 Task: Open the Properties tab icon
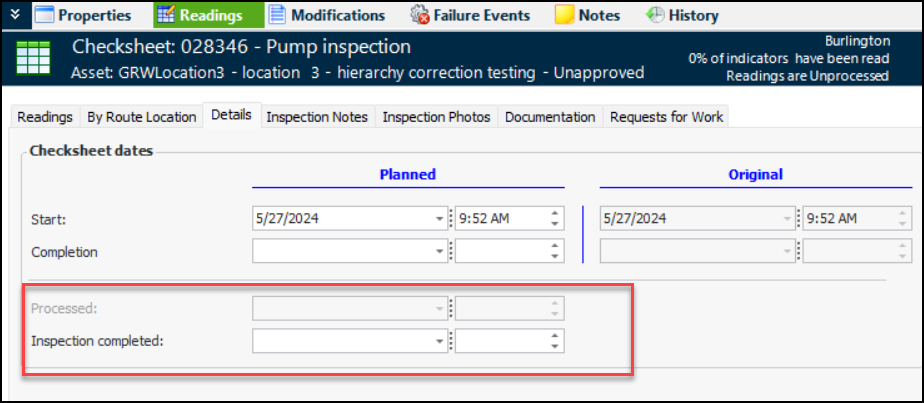tap(44, 15)
